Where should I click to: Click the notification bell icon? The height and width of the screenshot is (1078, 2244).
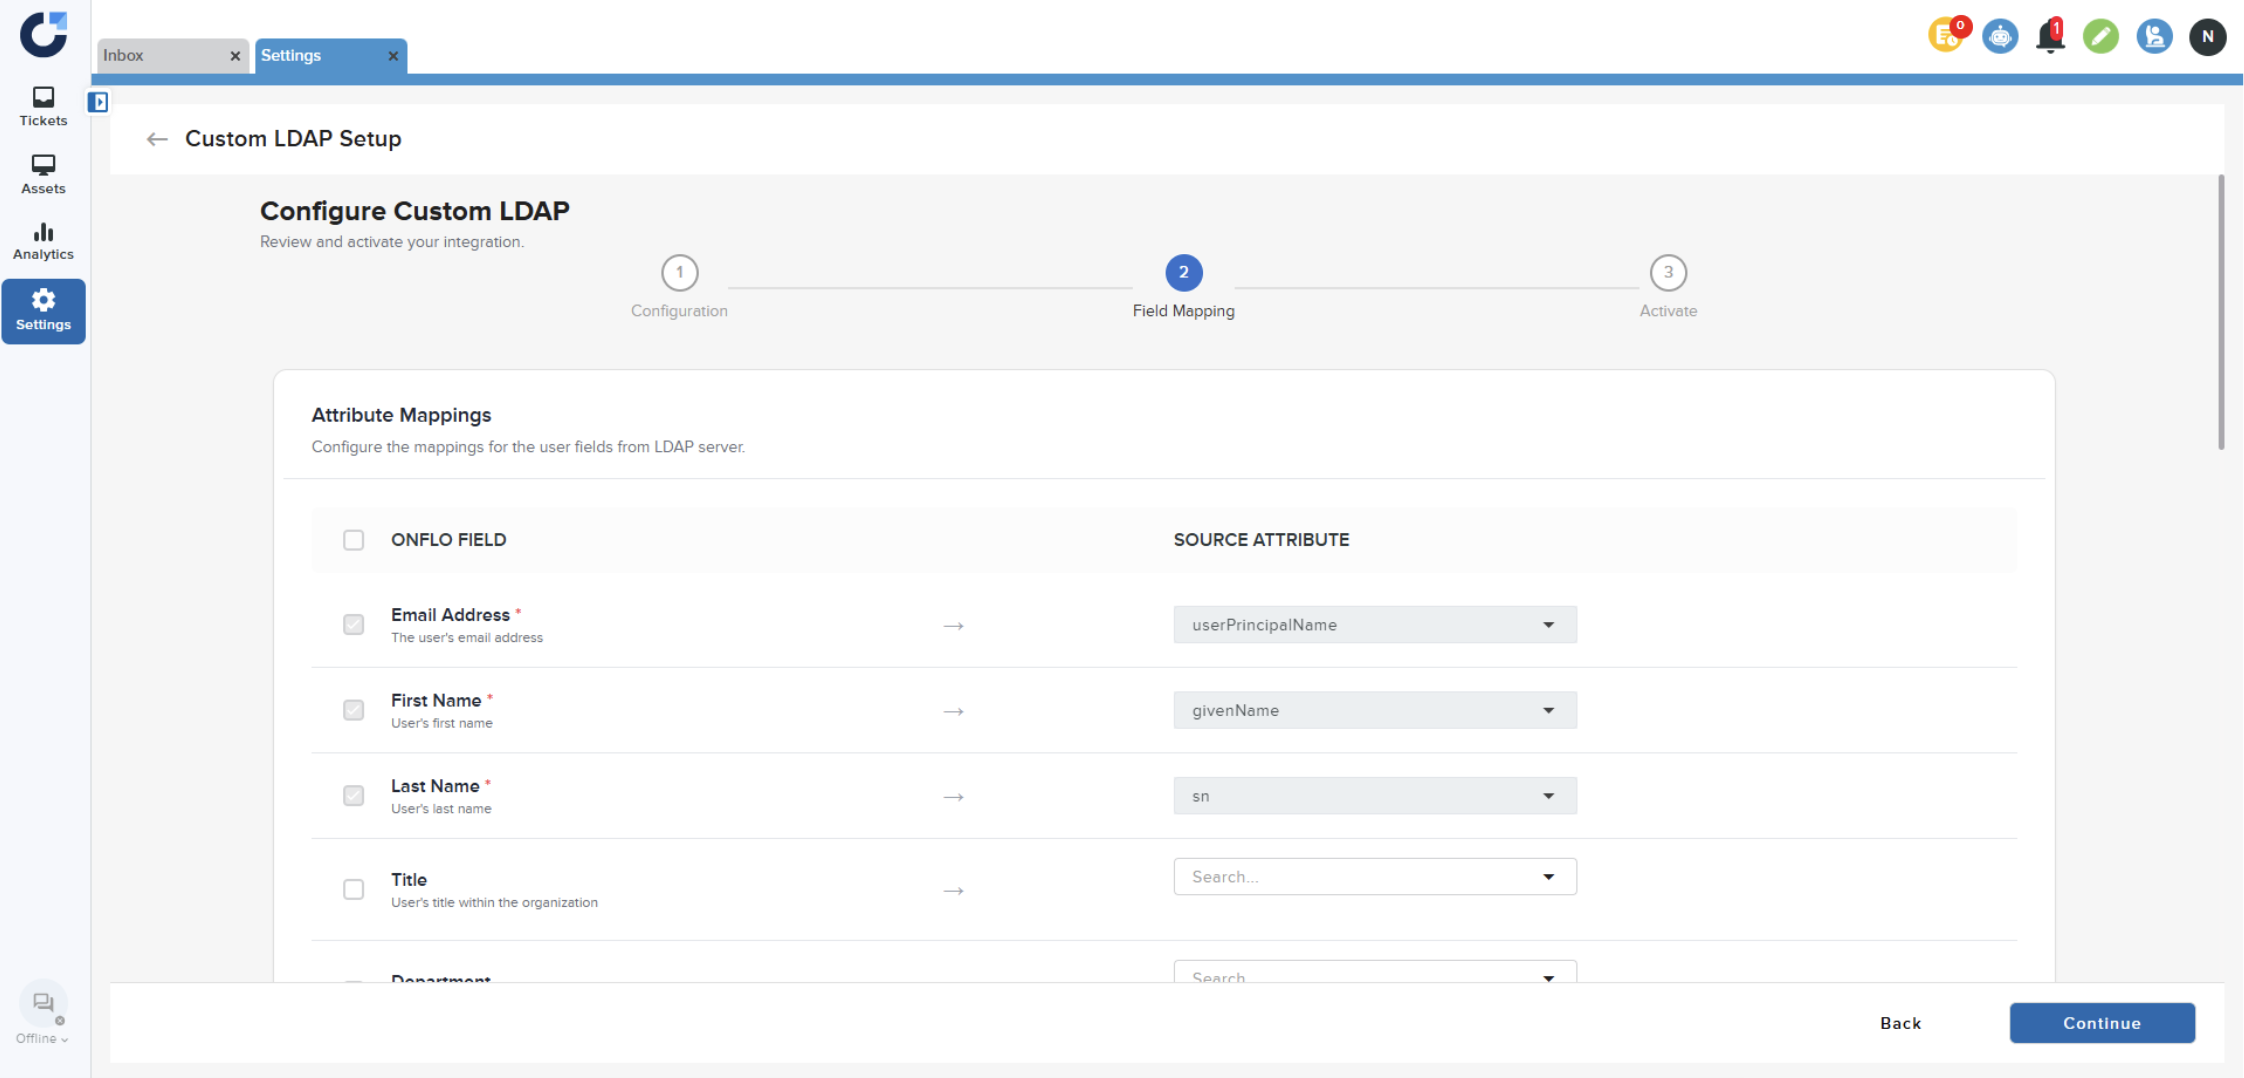pos(2050,37)
